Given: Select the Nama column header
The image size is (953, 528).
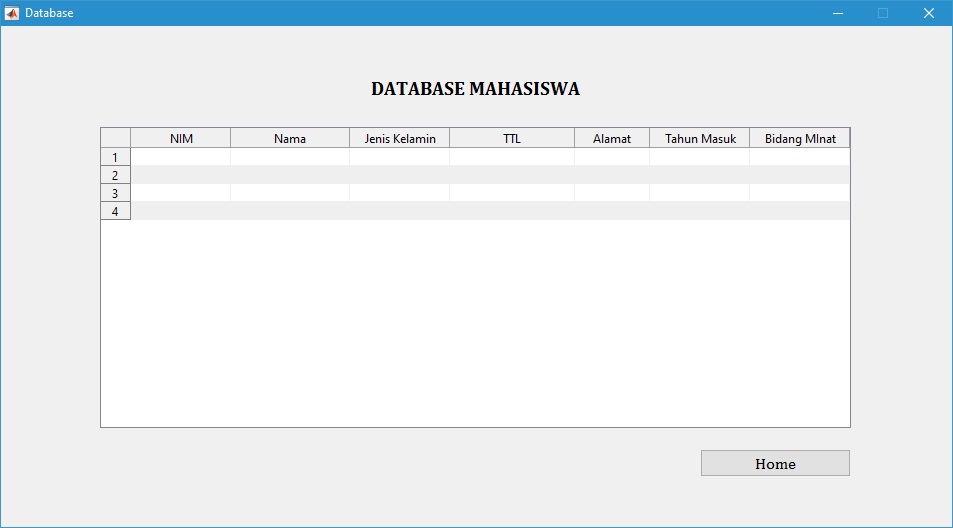Looking at the screenshot, I should click(x=290, y=139).
